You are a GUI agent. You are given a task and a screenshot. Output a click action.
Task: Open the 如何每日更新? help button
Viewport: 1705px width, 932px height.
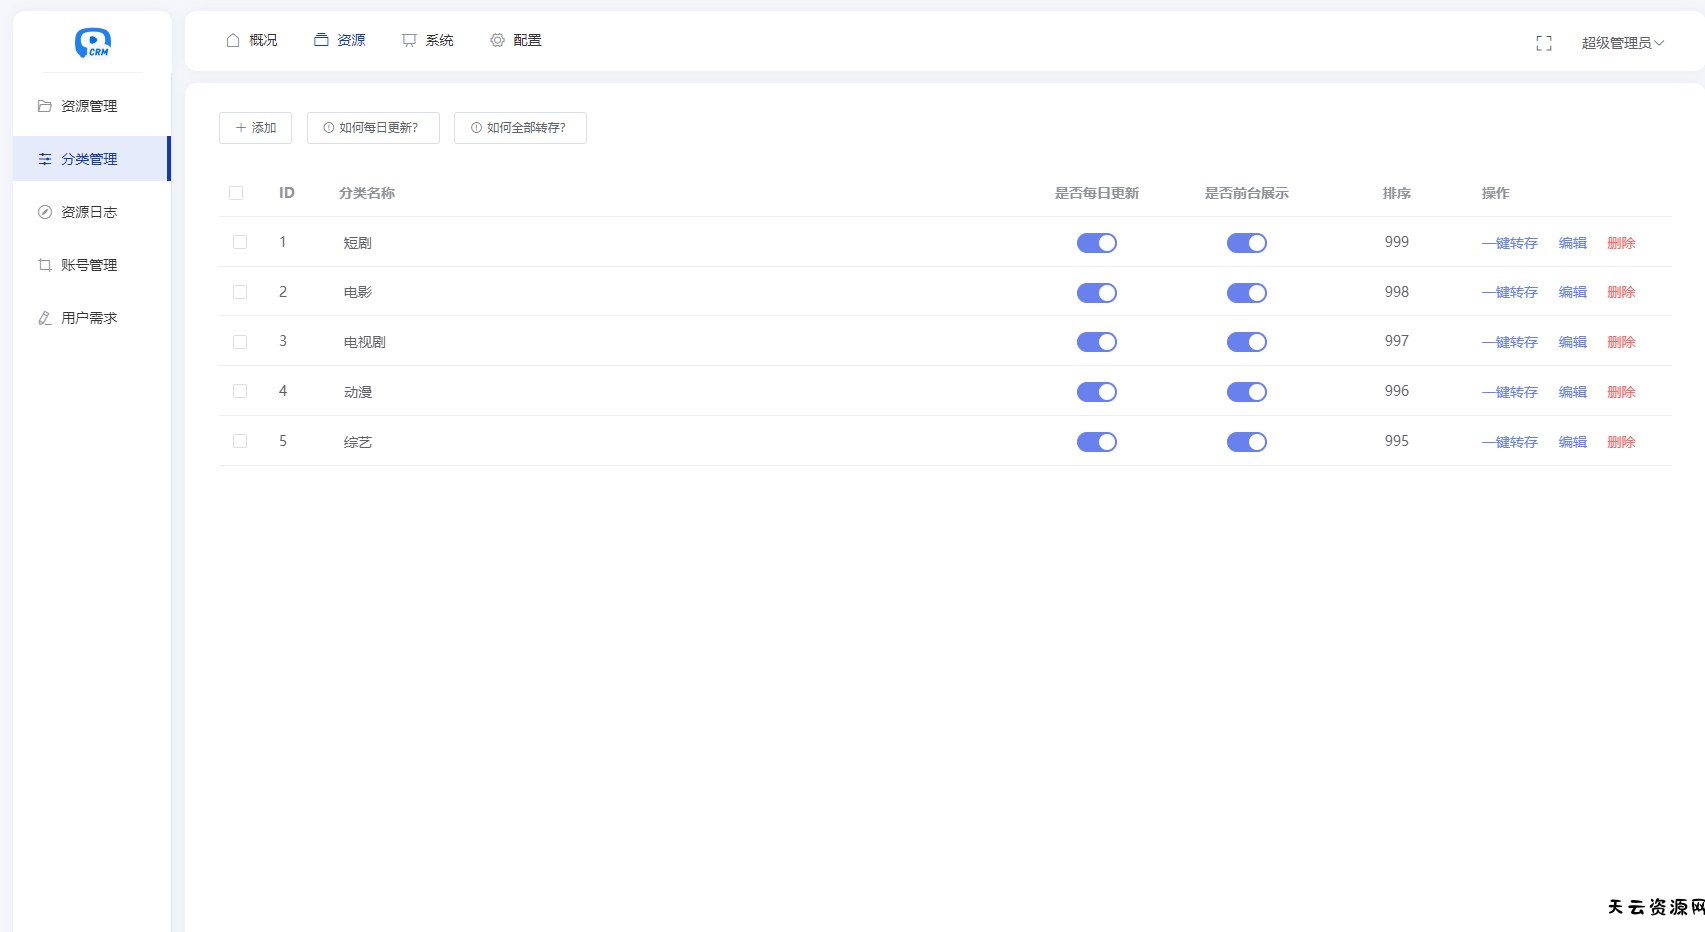click(x=373, y=128)
